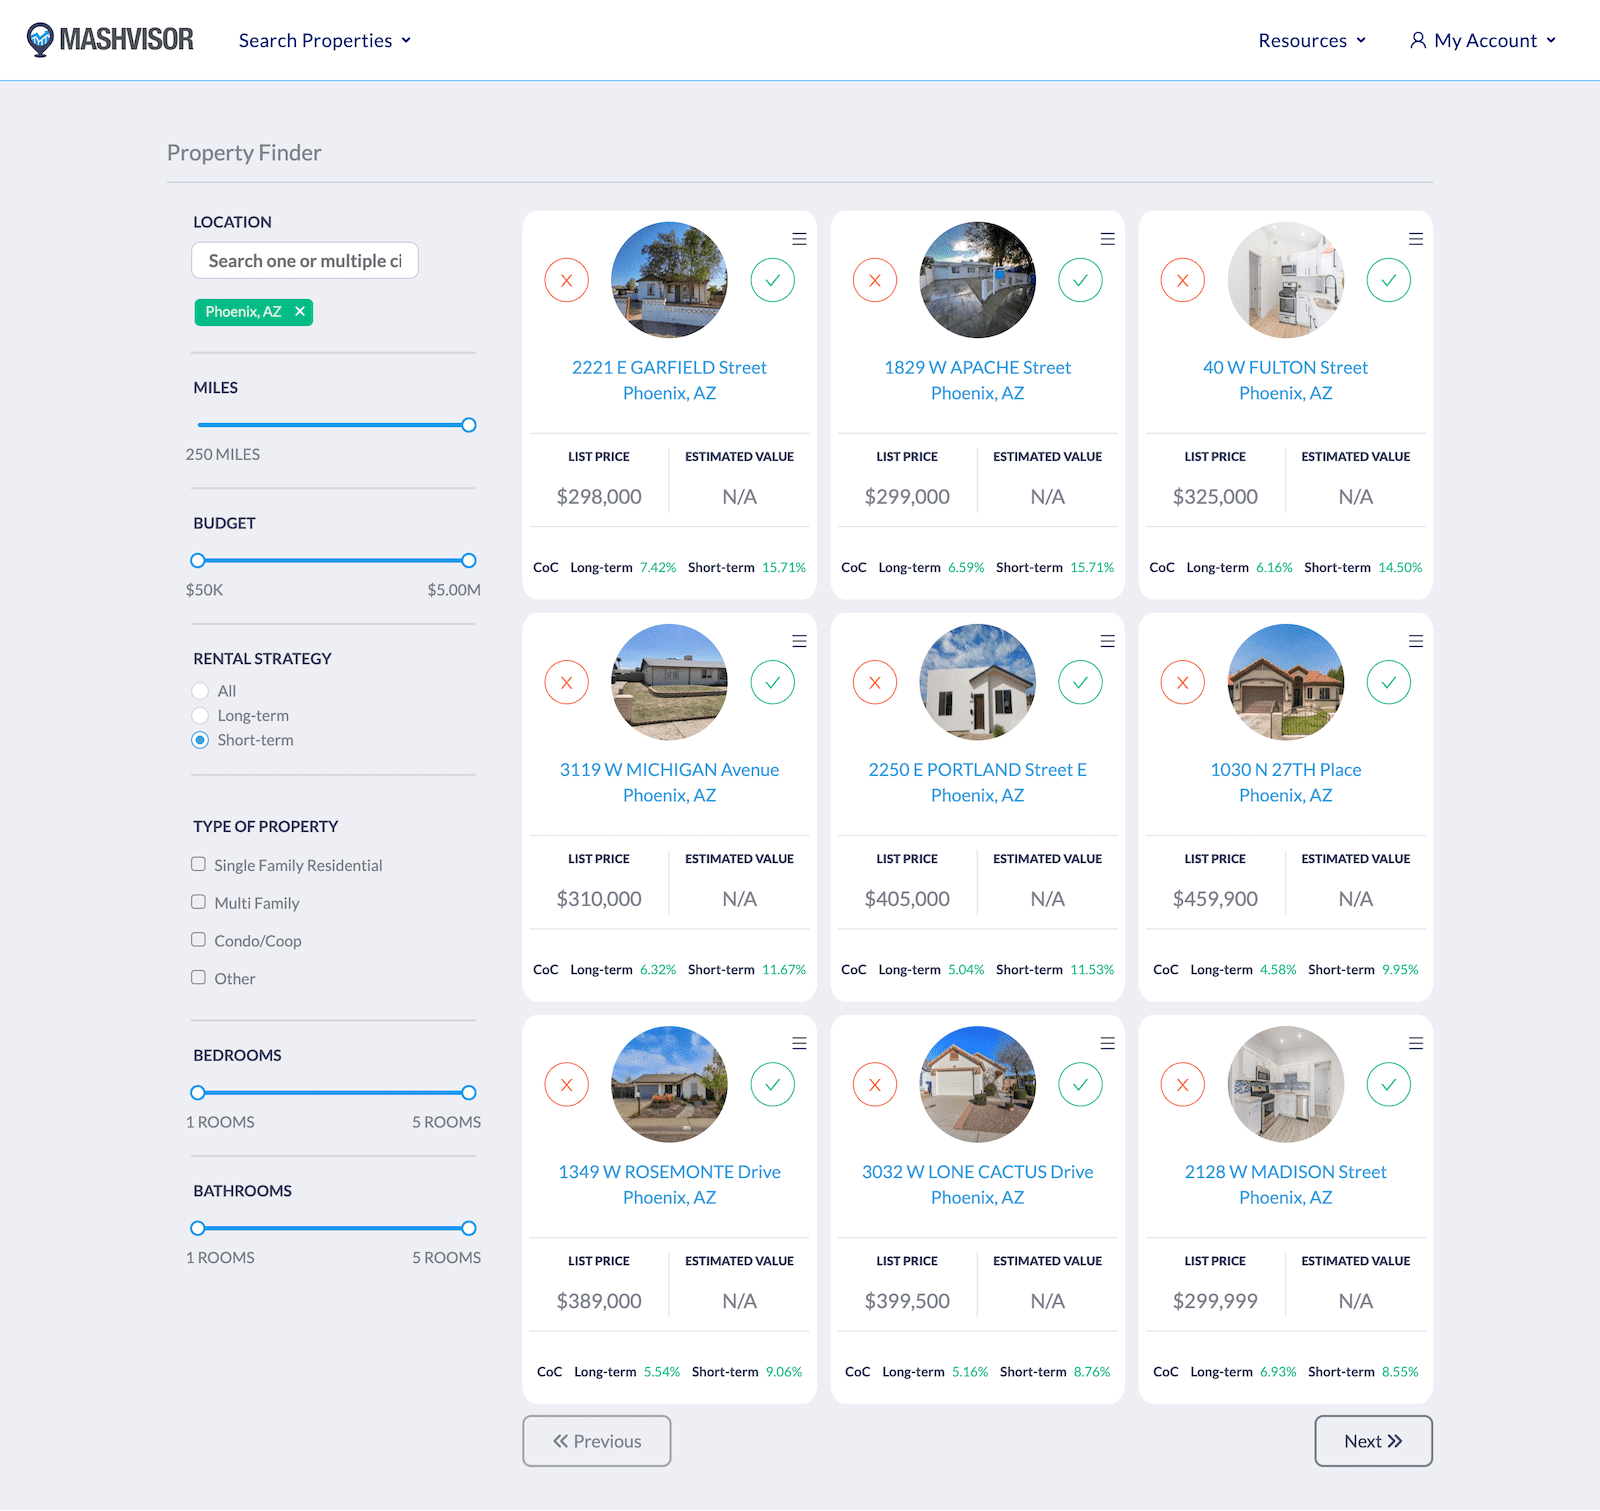This screenshot has width=1600, height=1511.
Task: Go to the Next page of results
Action: (x=1373, y=1441)
